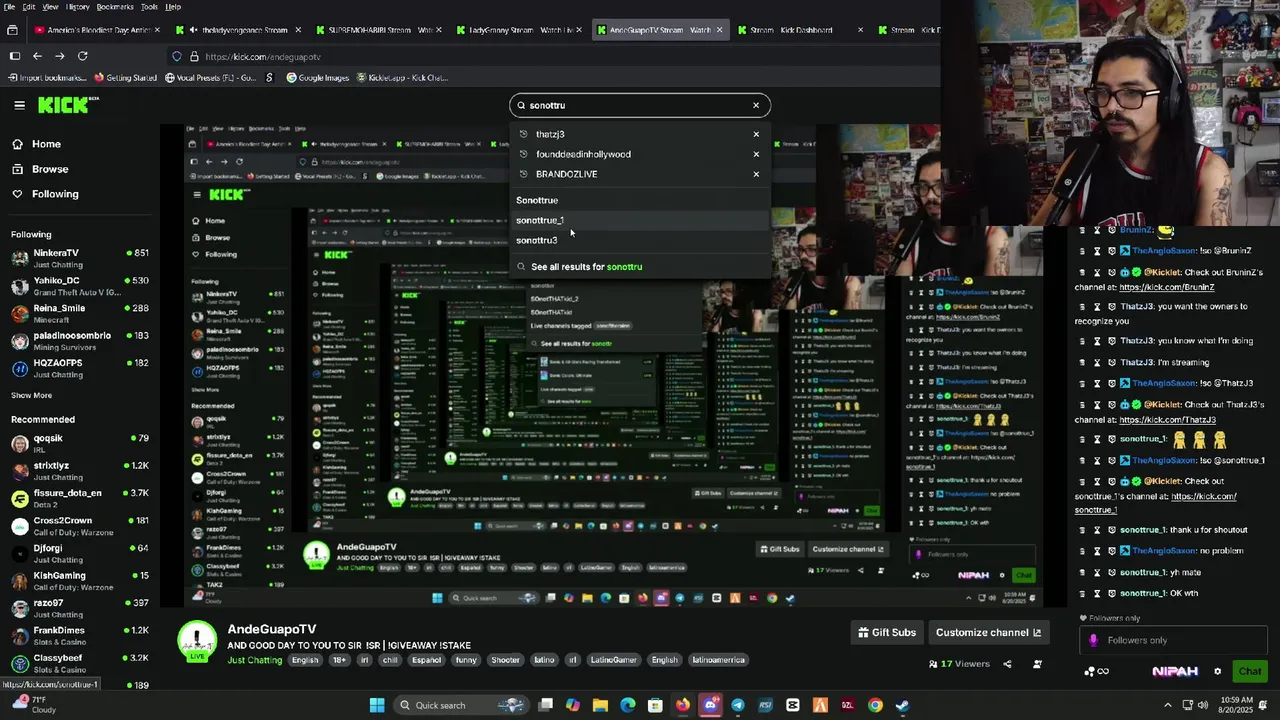Open strixtlyz recommended channel
The image size is (1280, 720).
point(80,470)
